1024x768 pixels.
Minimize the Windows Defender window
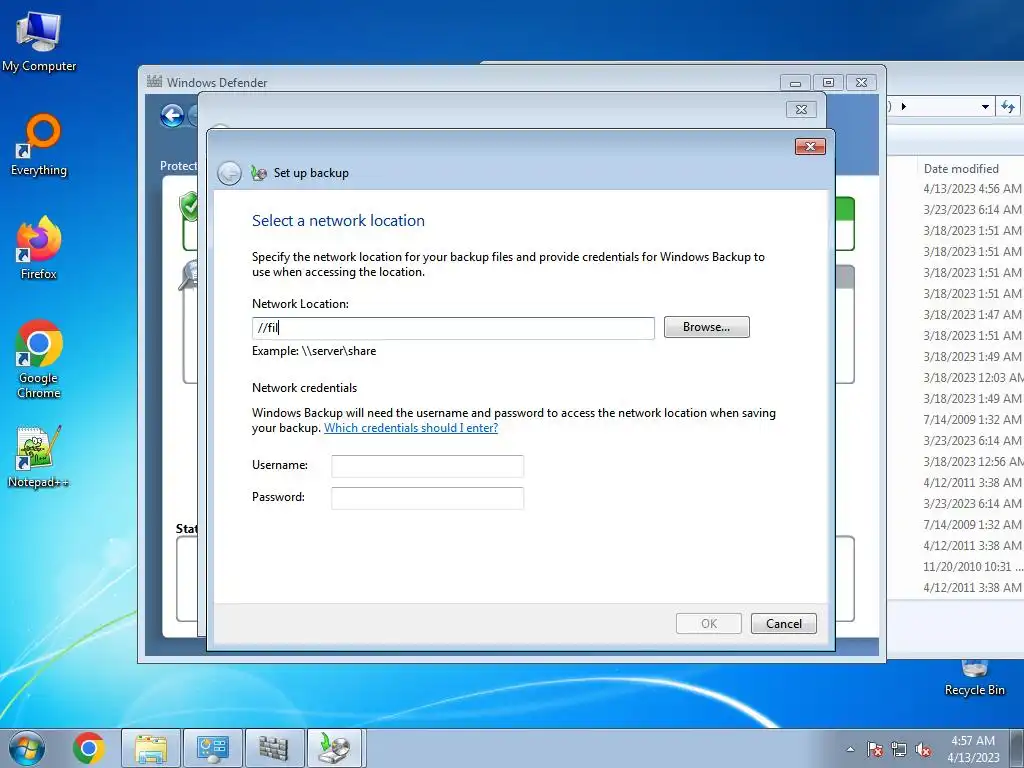coord(795,83)
